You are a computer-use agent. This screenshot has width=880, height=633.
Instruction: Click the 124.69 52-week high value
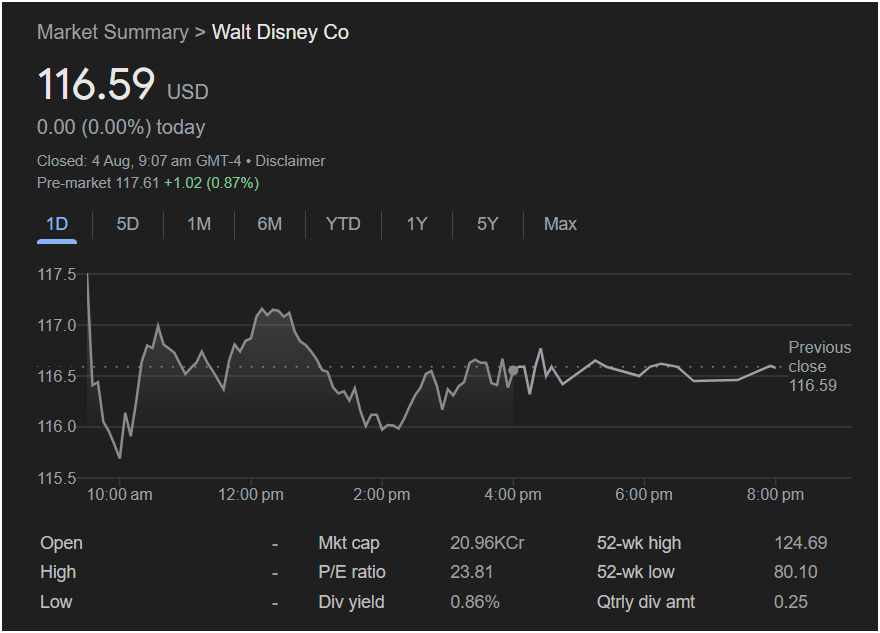[x=801, y=543]
